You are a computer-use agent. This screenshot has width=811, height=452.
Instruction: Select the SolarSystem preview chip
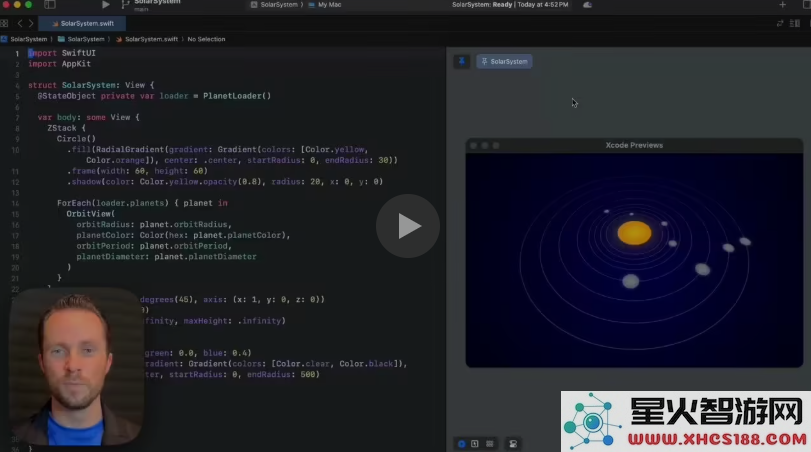504,61
